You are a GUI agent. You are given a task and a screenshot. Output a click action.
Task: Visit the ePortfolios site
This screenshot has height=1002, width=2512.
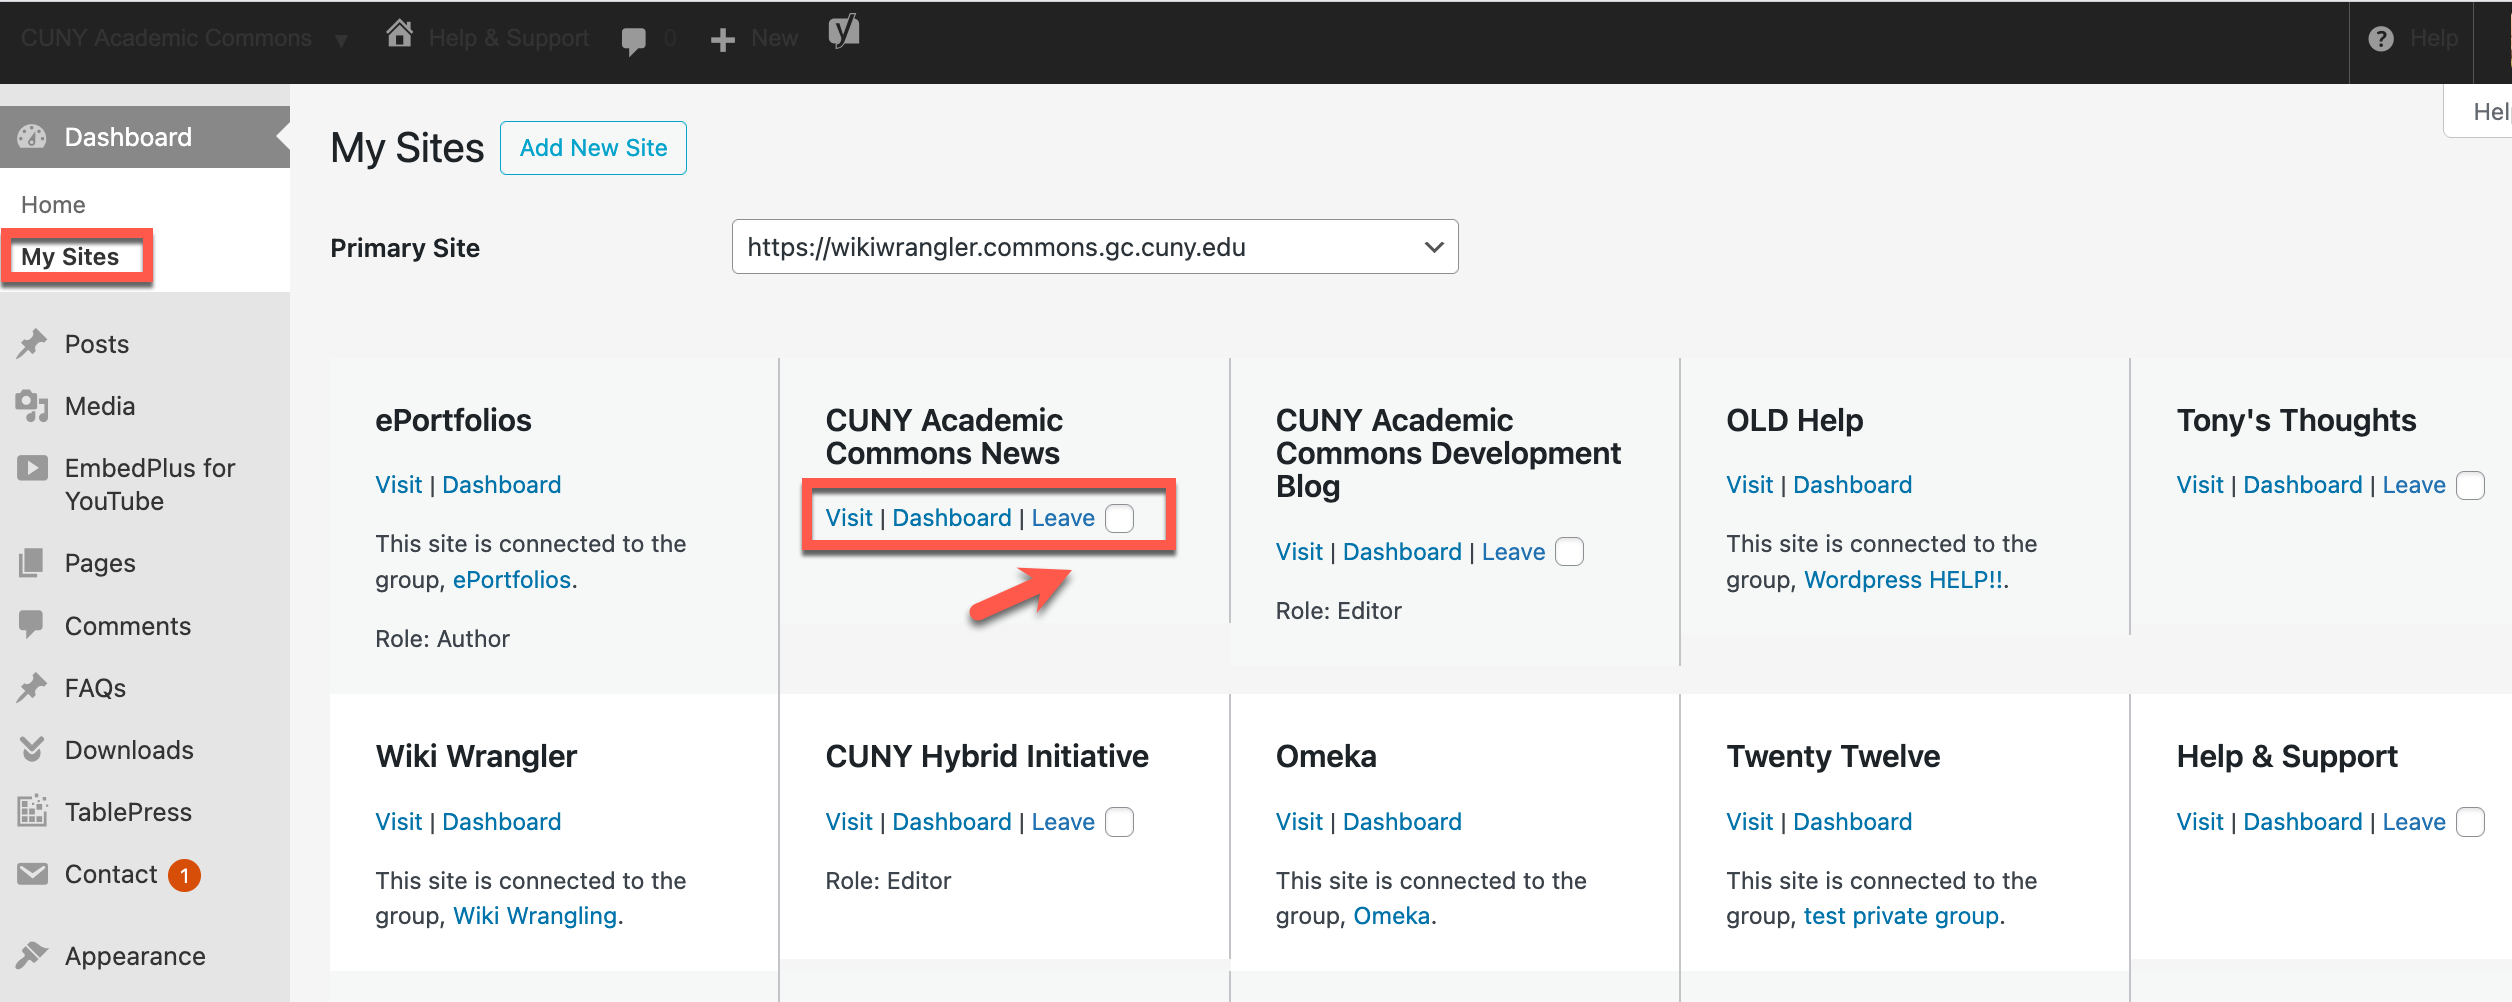398,485
